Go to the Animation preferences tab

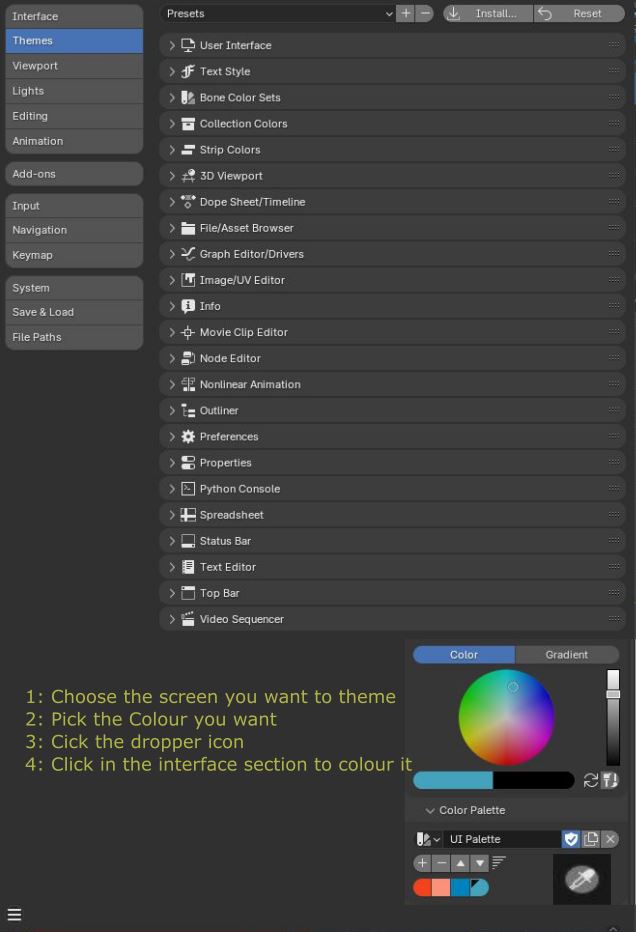click(74, 141)
